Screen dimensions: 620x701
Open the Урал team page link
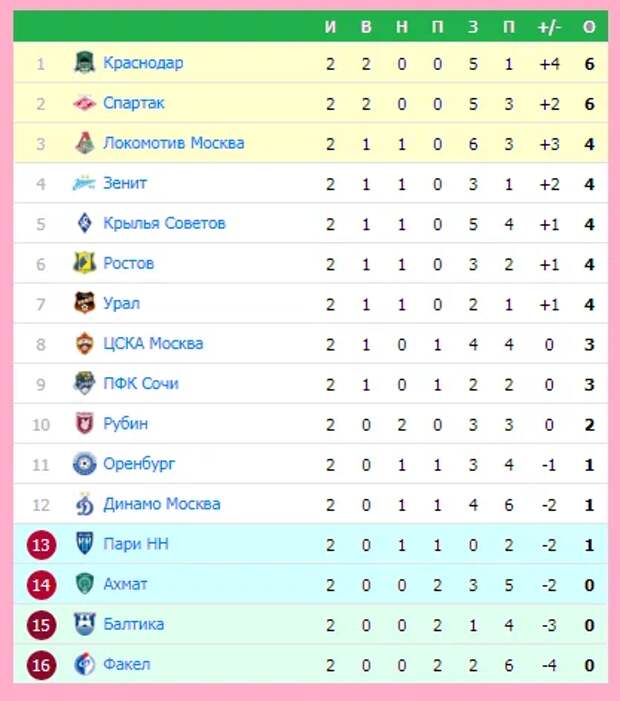pos(121,304)
